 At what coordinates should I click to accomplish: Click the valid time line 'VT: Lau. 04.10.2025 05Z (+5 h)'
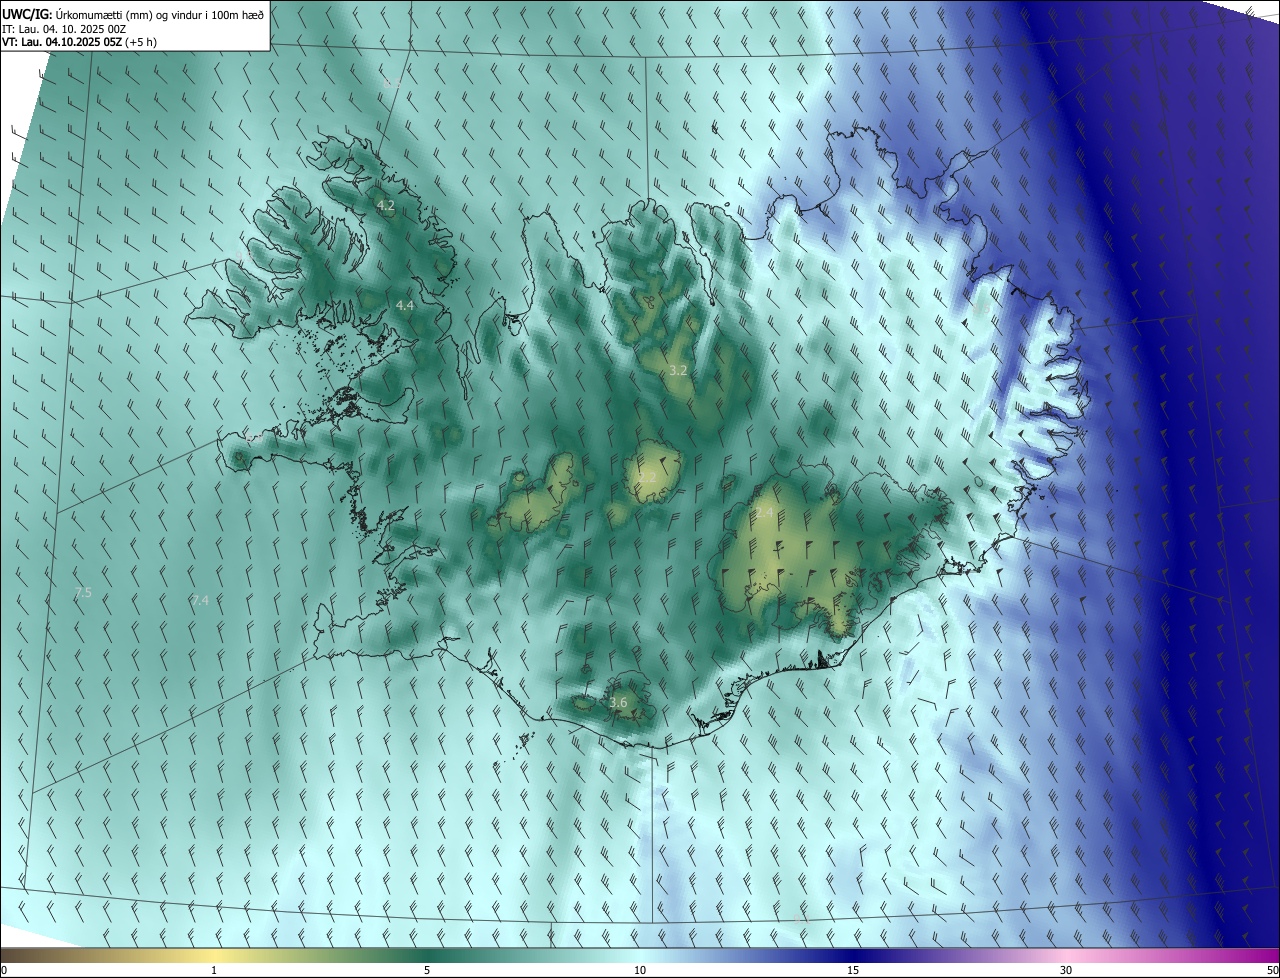click(x=79, y=42)
